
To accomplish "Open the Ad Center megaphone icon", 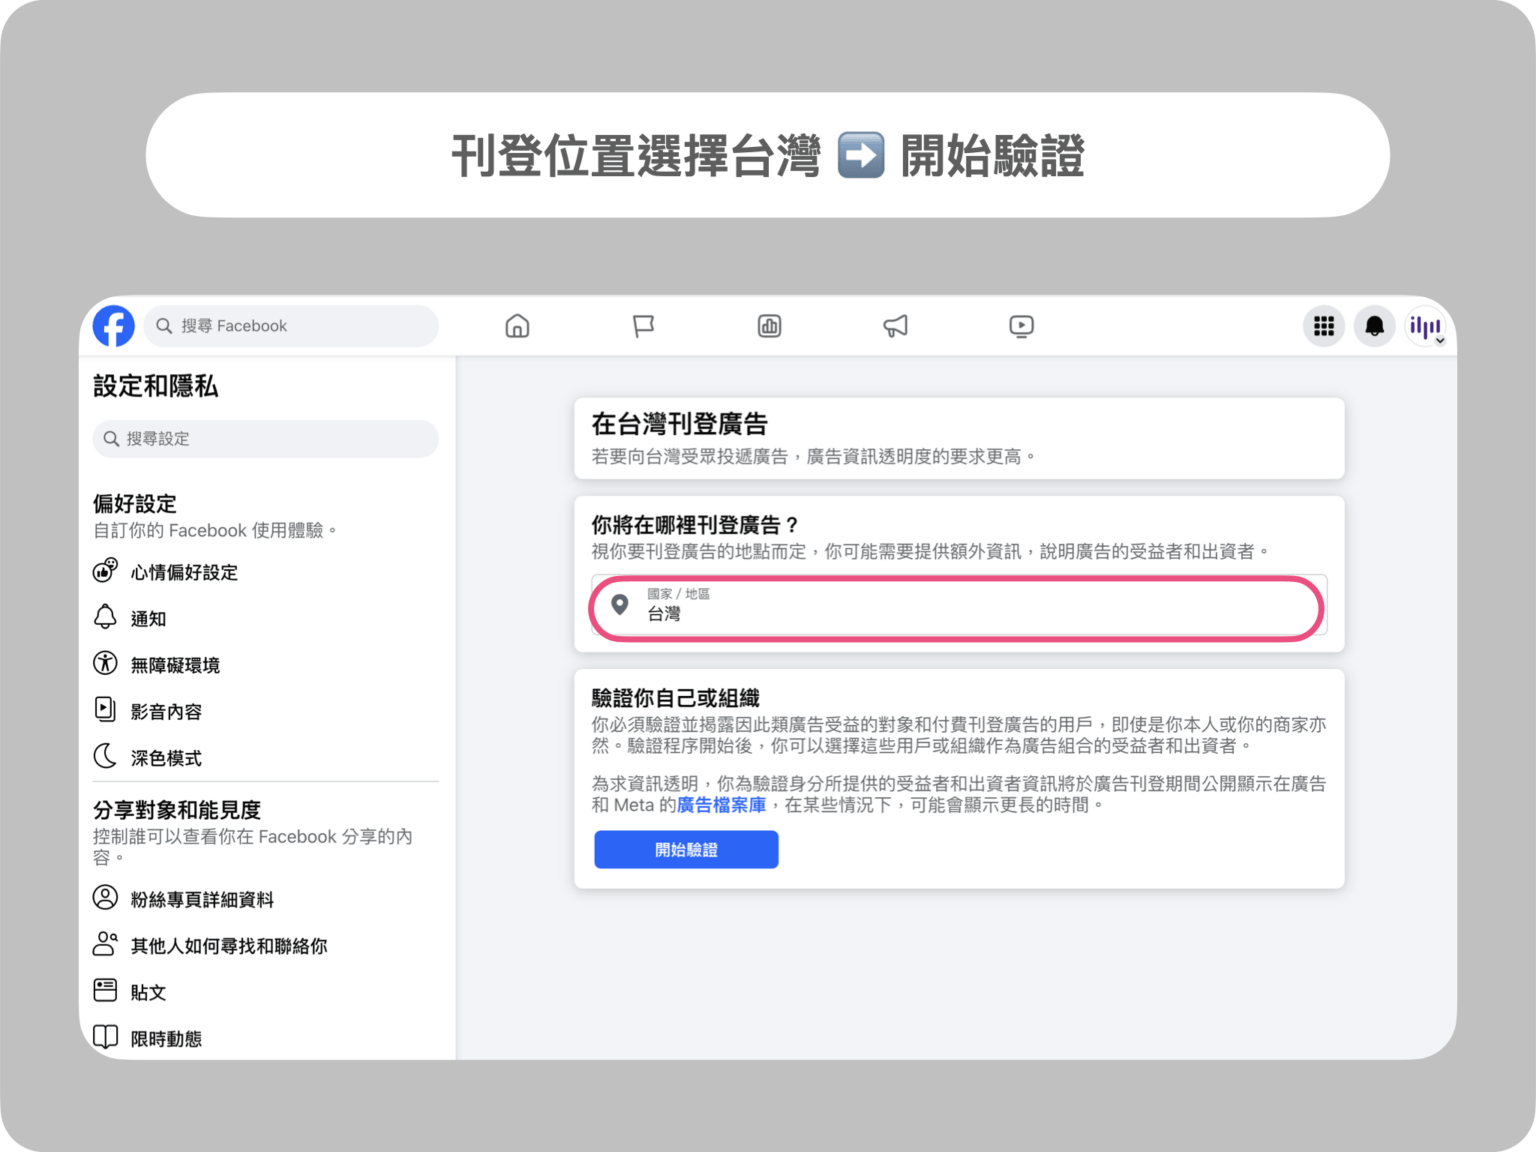I will click(x=895, y=326).
